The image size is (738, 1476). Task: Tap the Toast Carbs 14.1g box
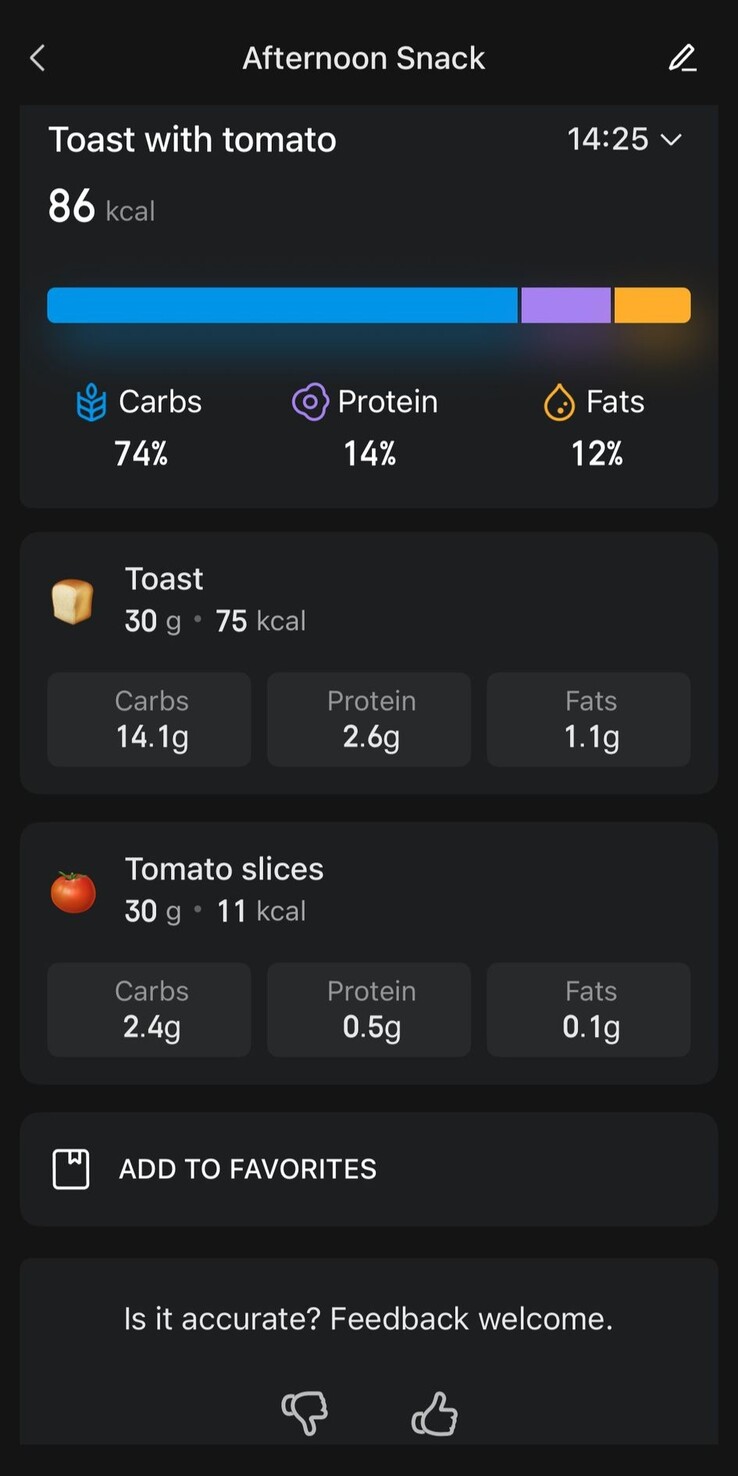click(149, 719)
